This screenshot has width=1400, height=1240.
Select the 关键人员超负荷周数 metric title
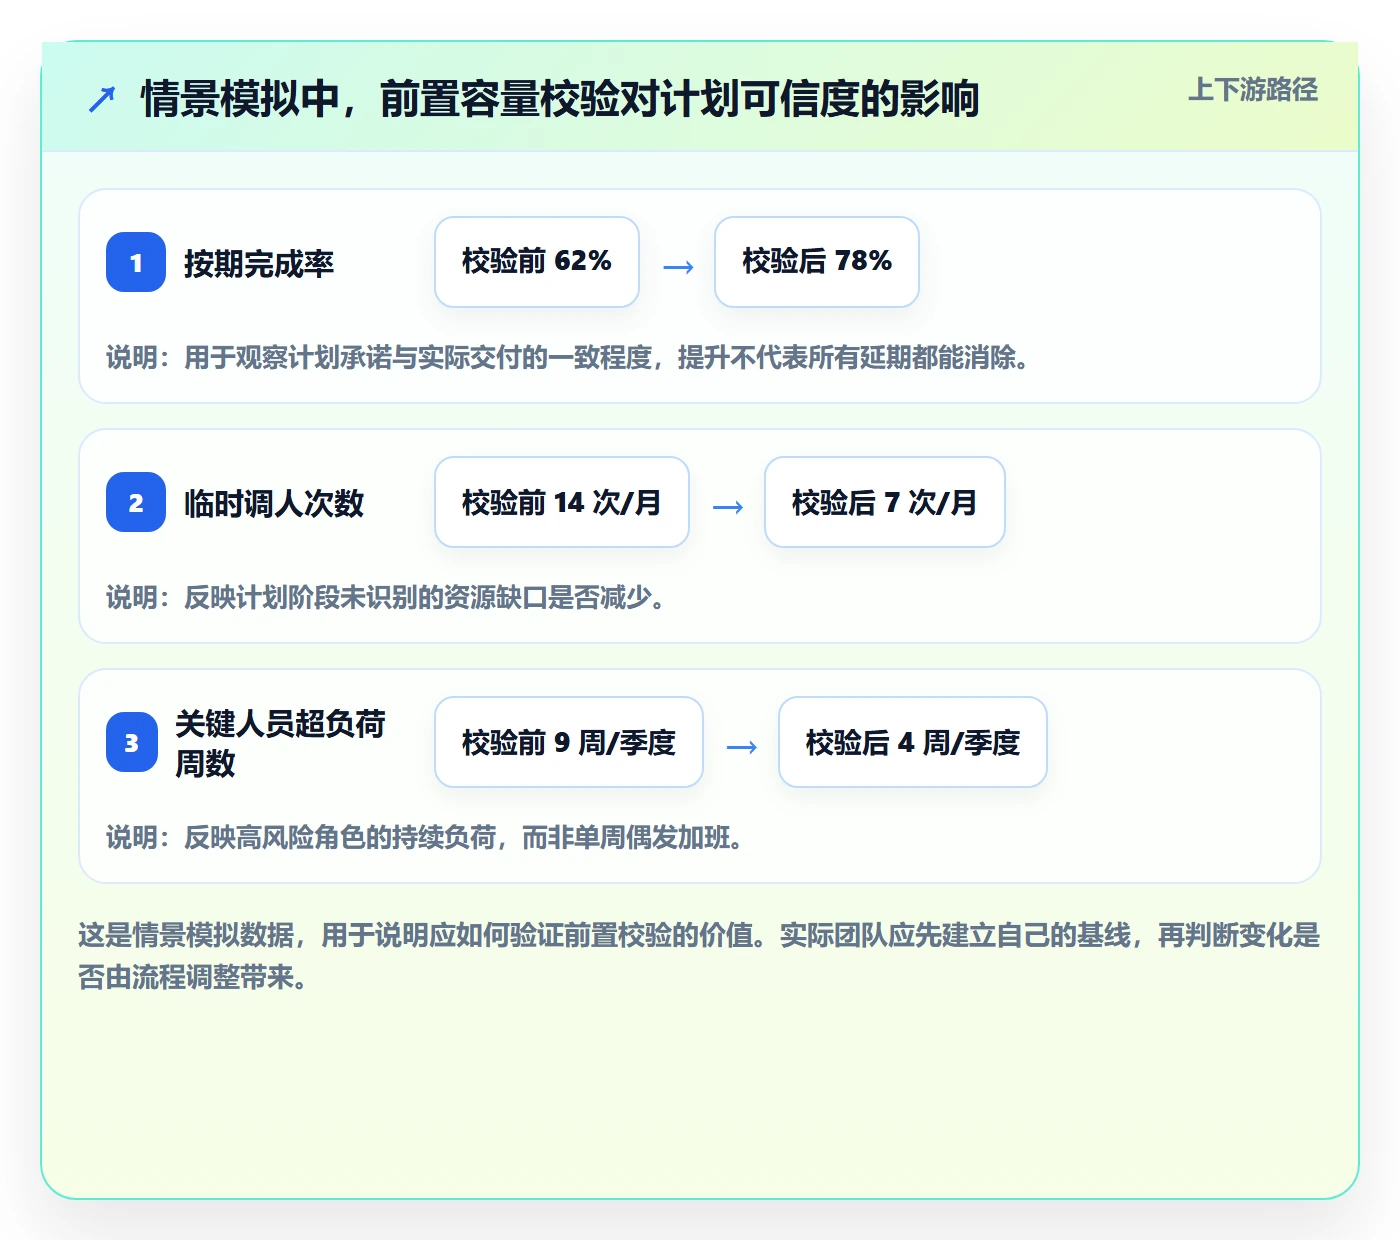pyautogui.click(x=281, y=743)
